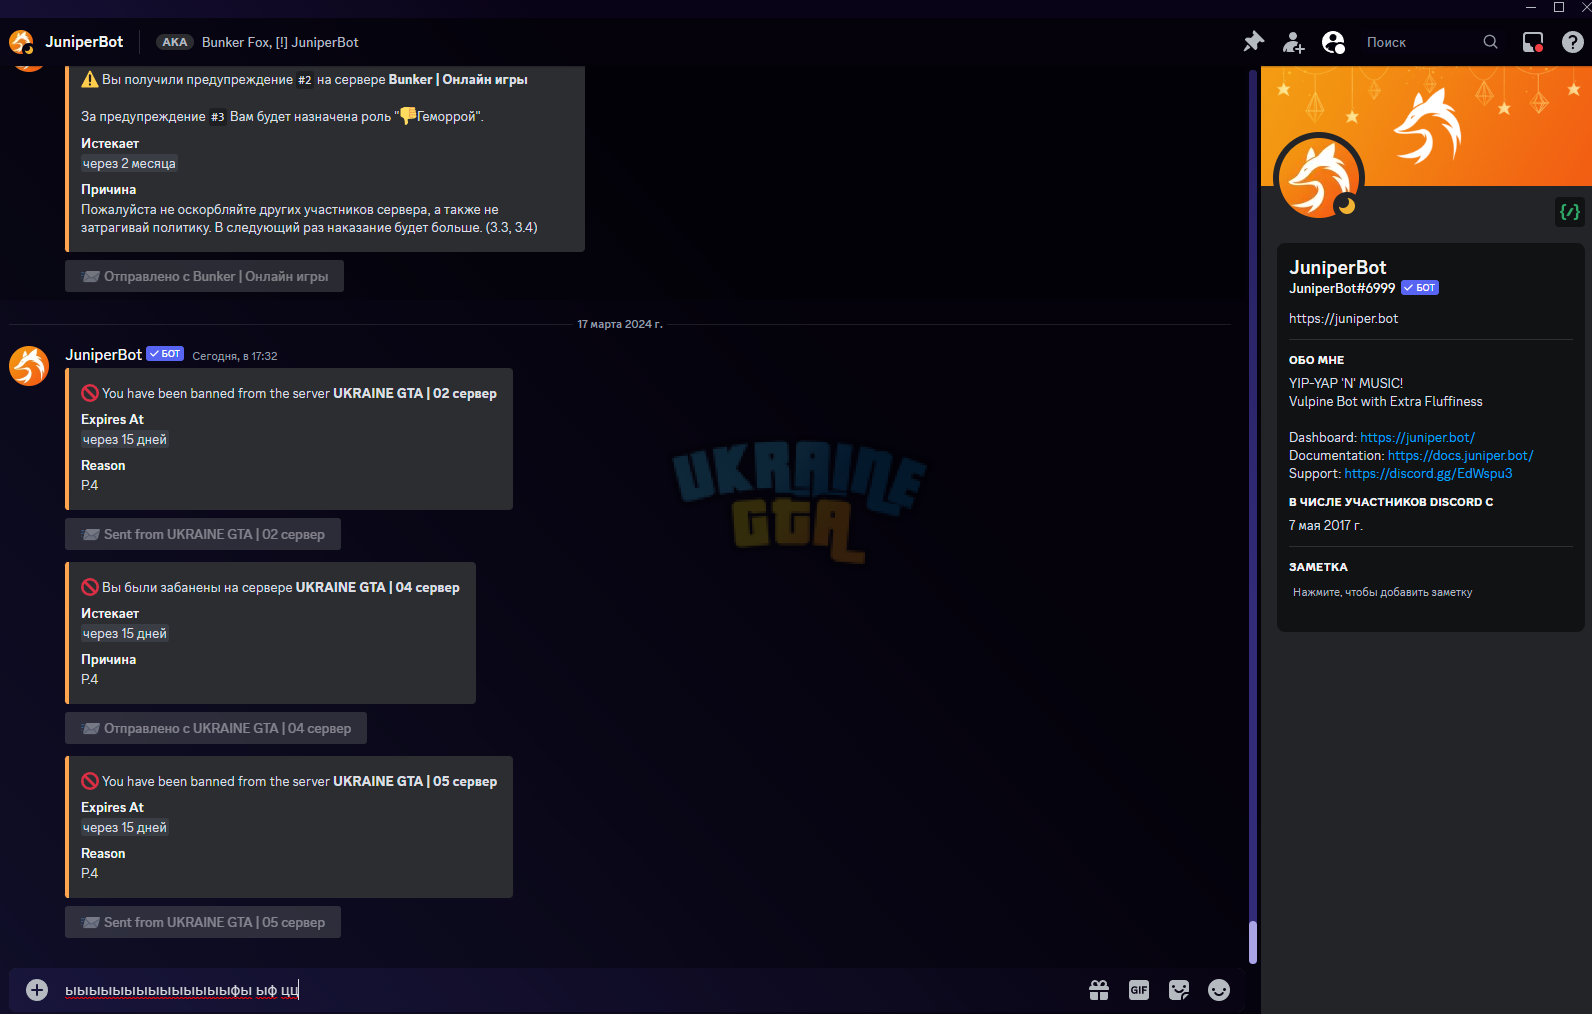Click the JuniperBot title in the header
The image size is (1592, 1014).
pyautogui.click(x=84, y=42)
